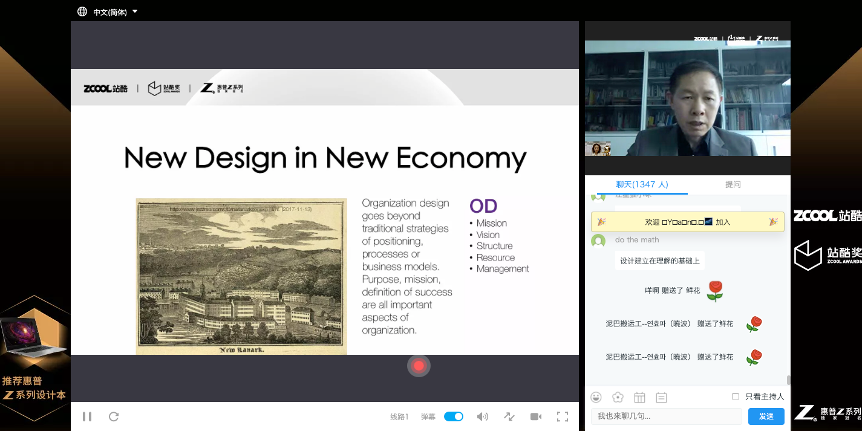Click the globe language icon
862x431 pixels.
[82, 12]
